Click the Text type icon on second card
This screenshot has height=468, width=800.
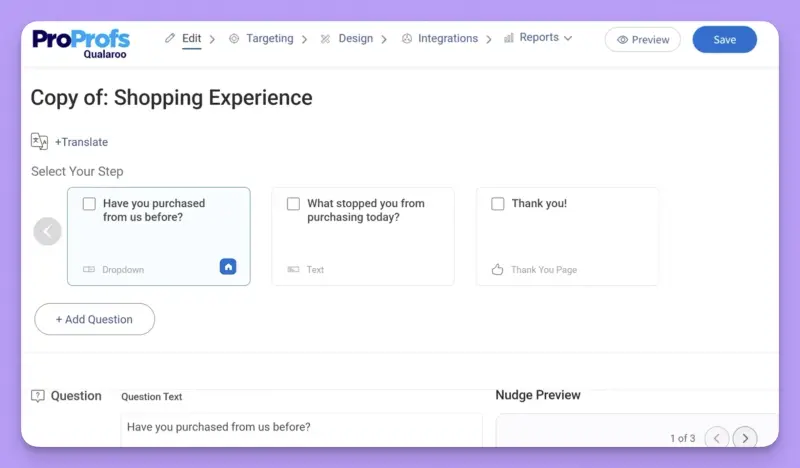point(293,269)
